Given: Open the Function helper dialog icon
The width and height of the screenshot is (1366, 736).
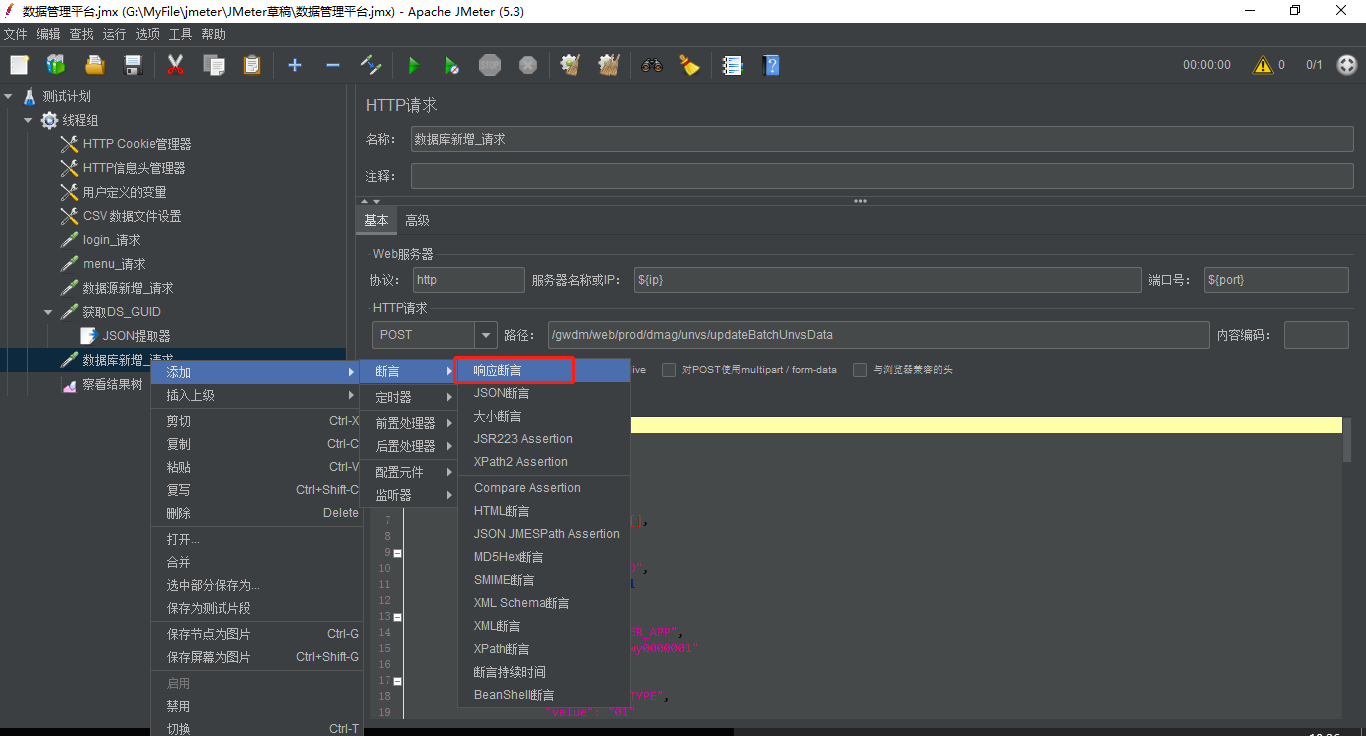Looking at the screenshot, I should pos(733,65).
